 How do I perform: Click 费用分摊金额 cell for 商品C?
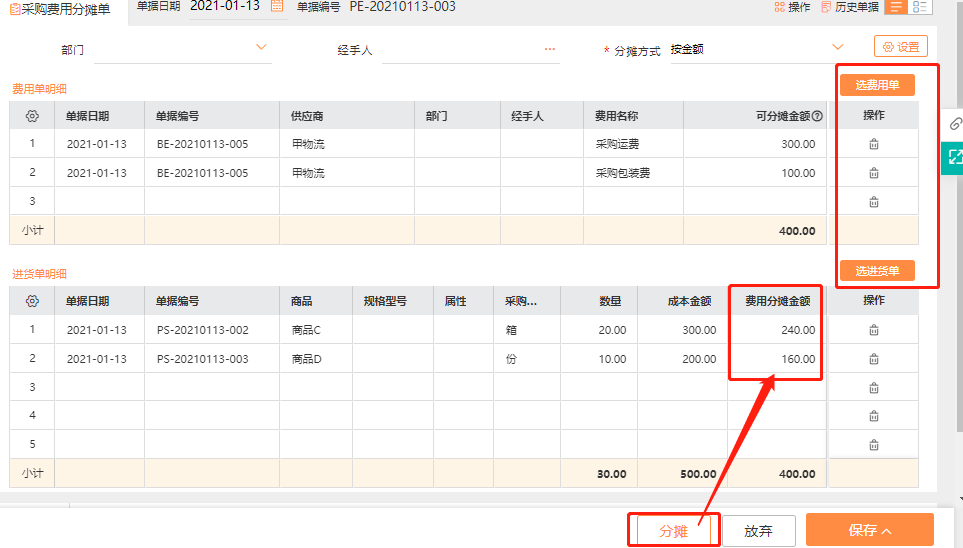click(x=776, y=330)
